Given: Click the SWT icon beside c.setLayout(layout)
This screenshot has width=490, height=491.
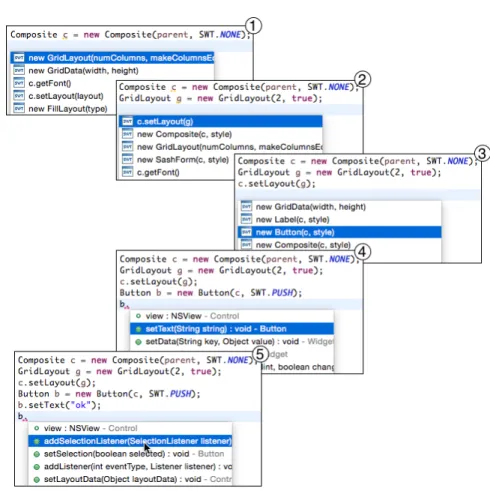Looking at the screenshot, I should [x=19, y=96].
